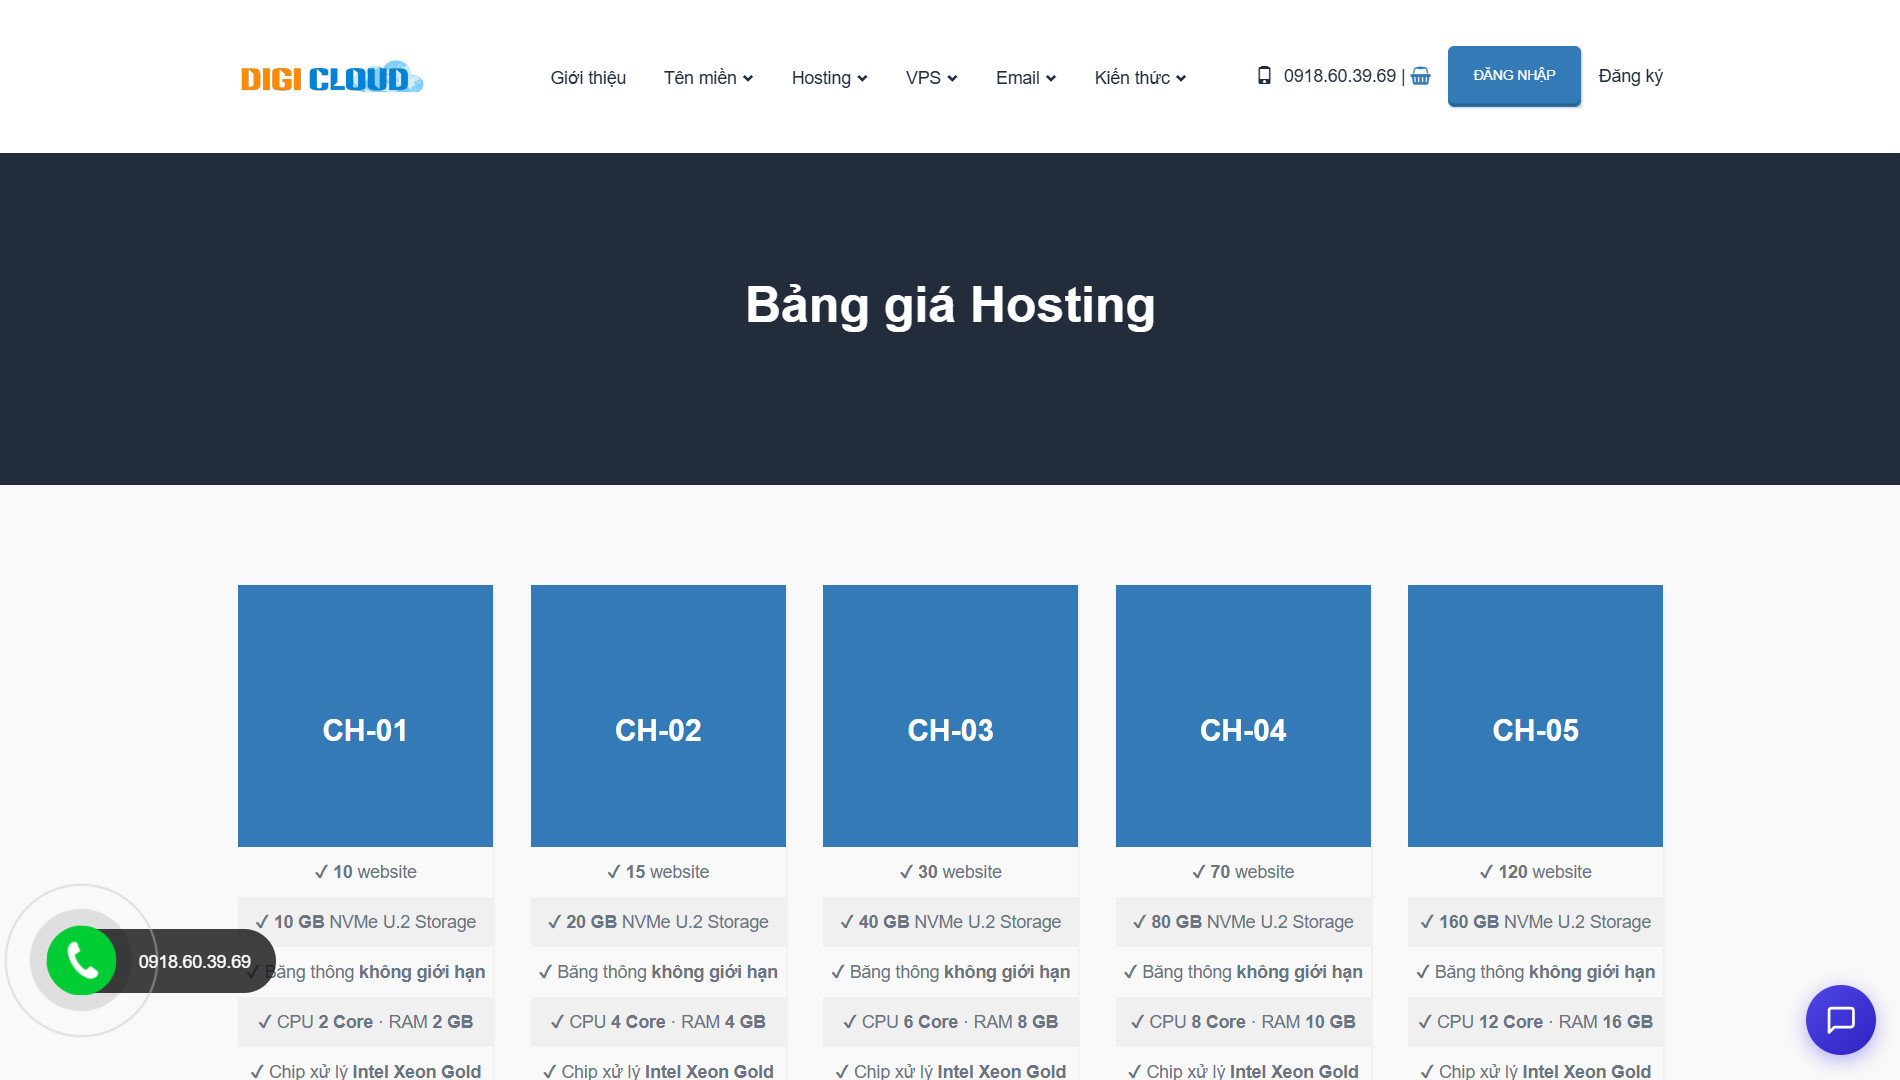Expand the VPS menu
This screenshot has width=1900, height=1080.
[931, 78]
